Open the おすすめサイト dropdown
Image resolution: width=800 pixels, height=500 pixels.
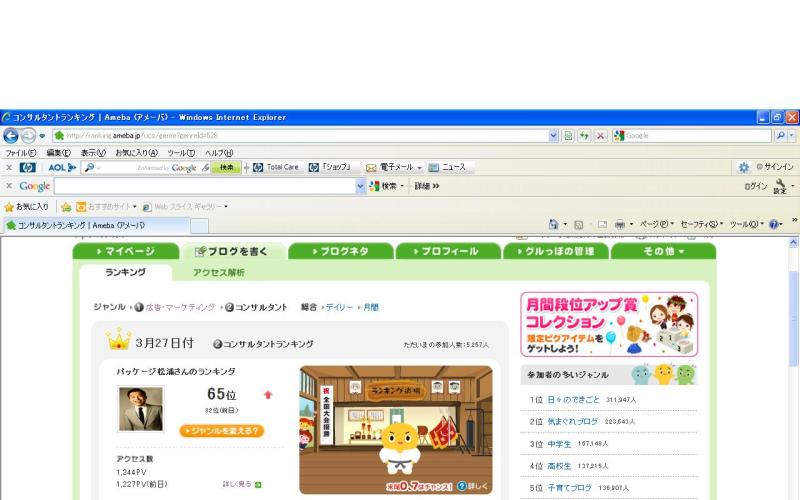click(x=108, y=206)
